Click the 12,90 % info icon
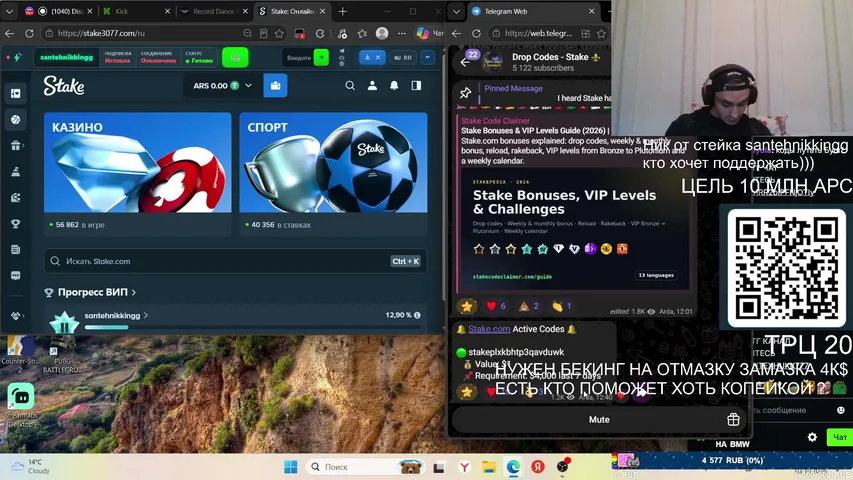The height and width of the screenshot is (480, 853). [417, 315]
